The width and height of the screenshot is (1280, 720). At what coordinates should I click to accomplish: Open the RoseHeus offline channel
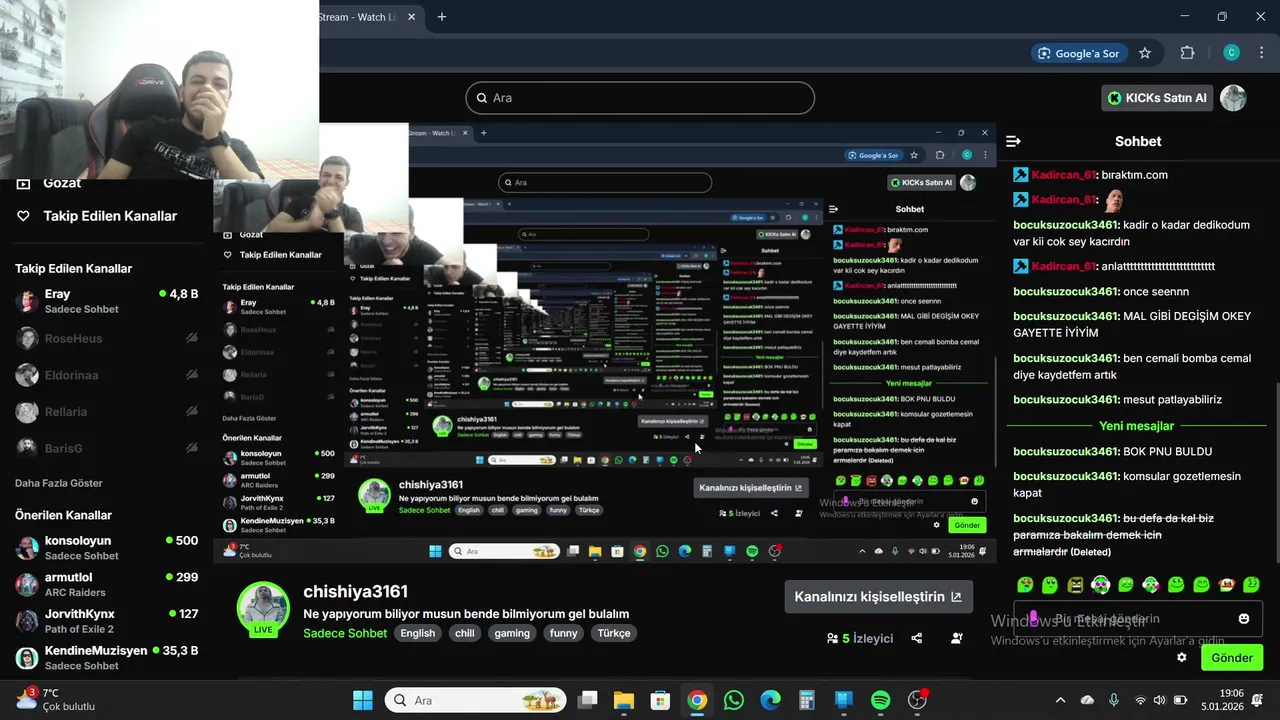(x=106, y=338)
